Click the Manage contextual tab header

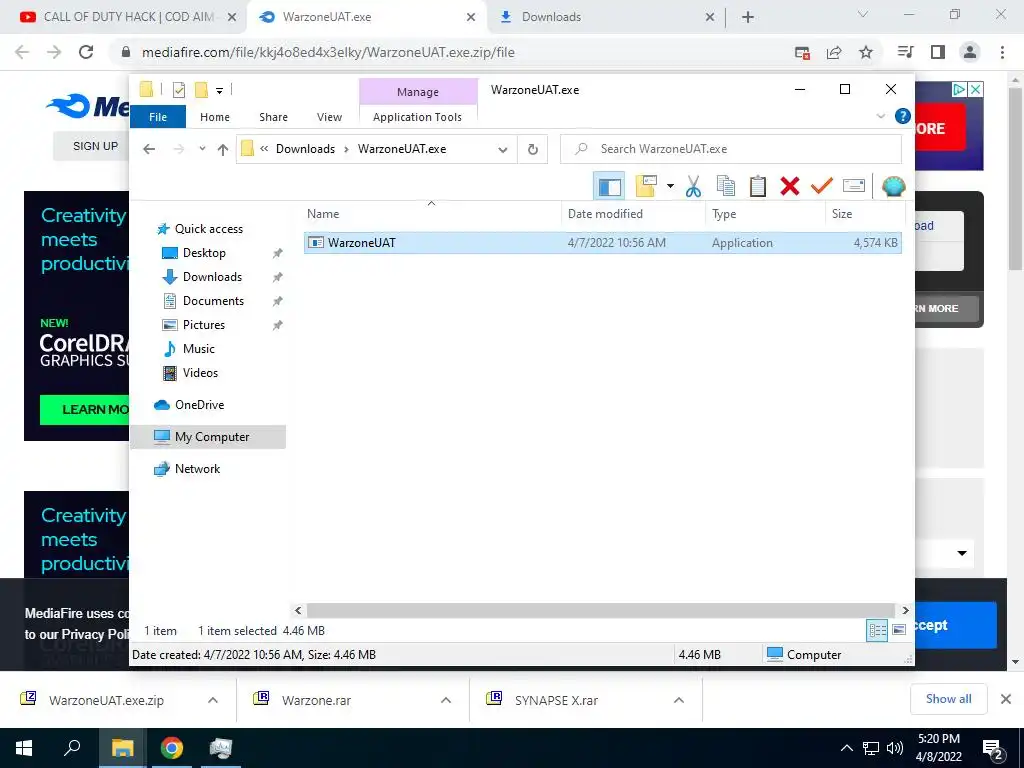click(418, 92)
